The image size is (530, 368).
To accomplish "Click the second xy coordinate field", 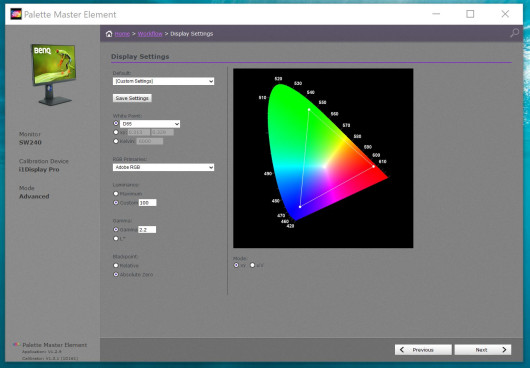I will [x=162, y=132].
